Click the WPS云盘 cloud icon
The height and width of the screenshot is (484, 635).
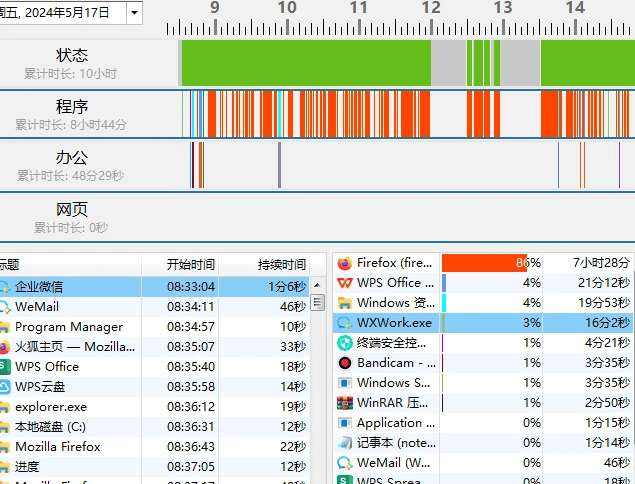(4, 386)
